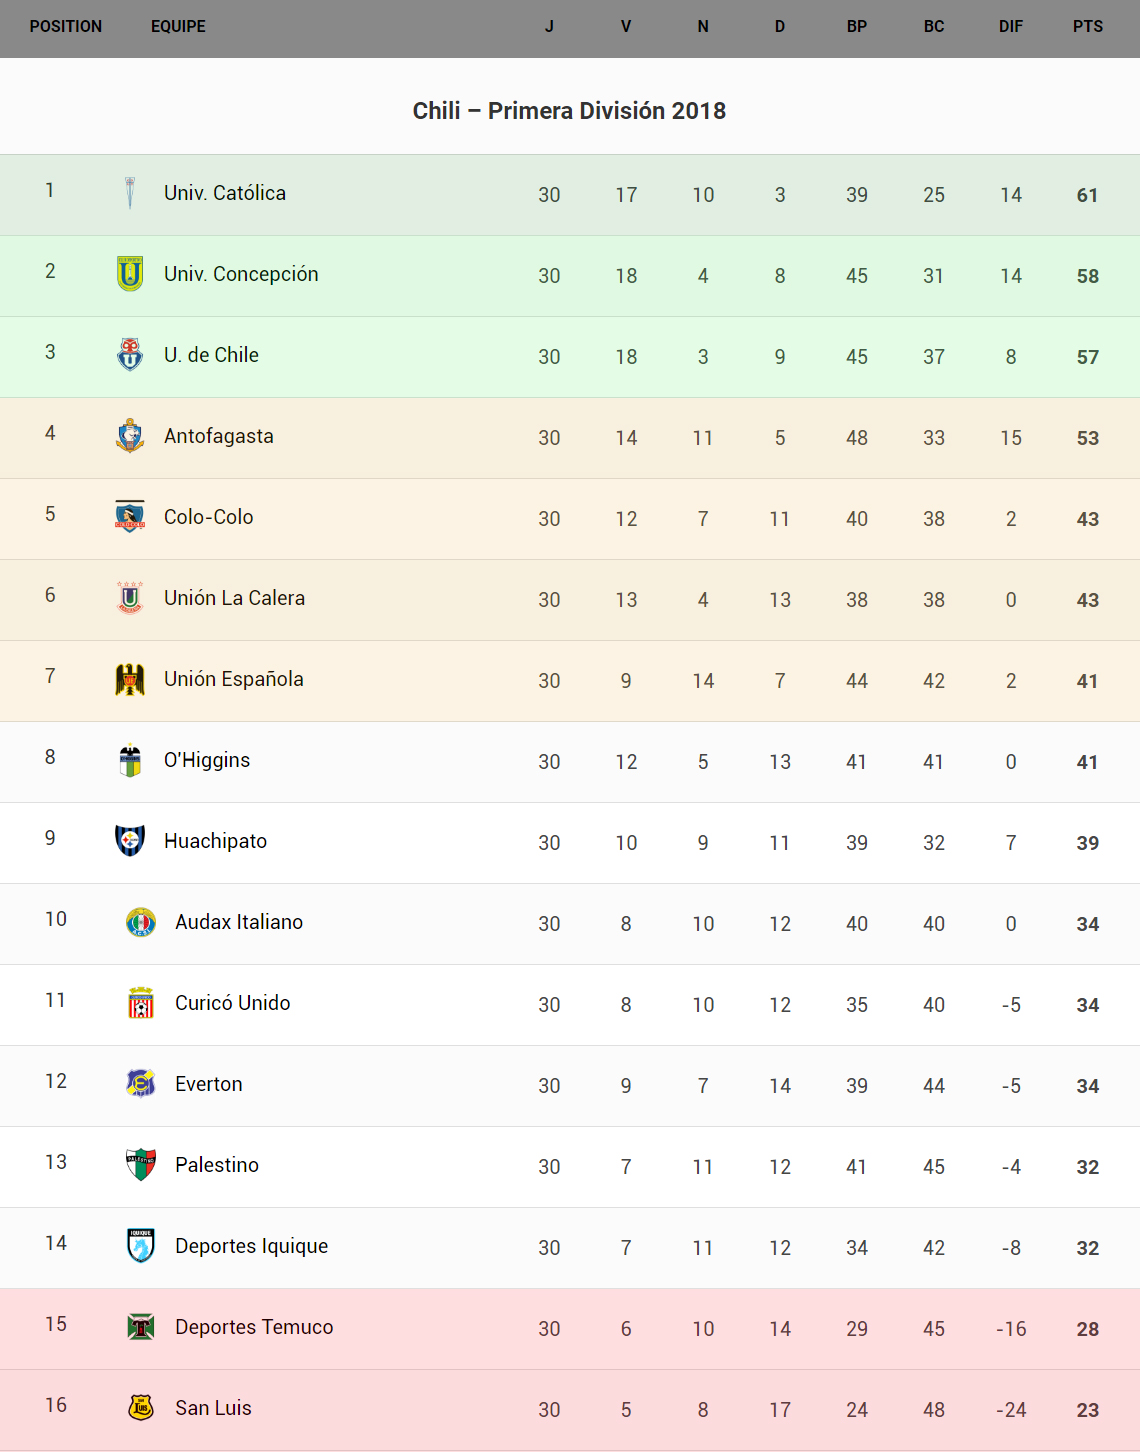Viewport: 1140px width, 1452px height.
Task: Click the POSITION column header
Action: (x=66, y=27)
